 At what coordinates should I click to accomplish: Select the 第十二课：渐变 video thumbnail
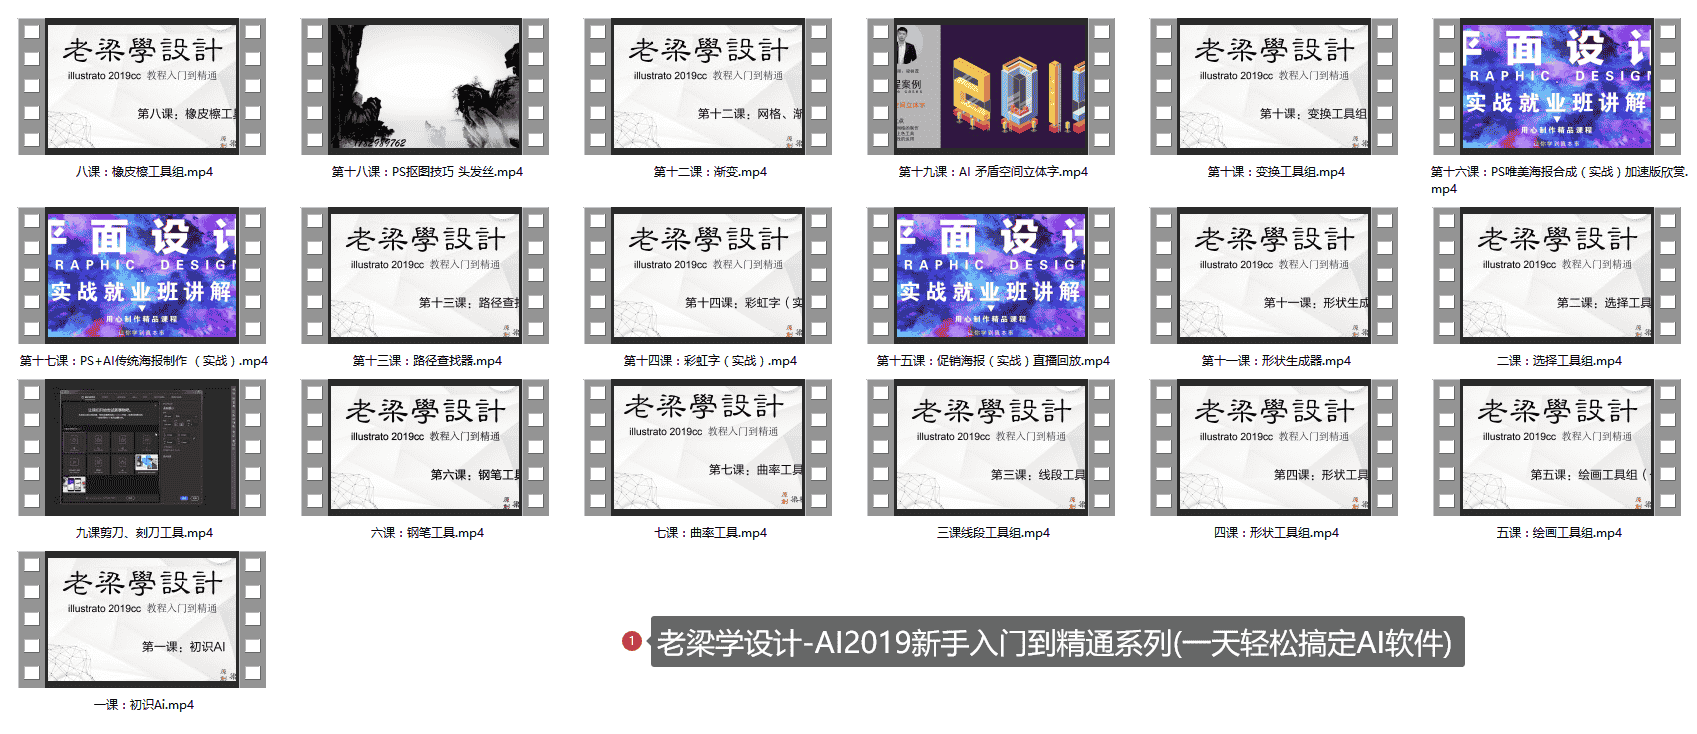click(708, 86)
